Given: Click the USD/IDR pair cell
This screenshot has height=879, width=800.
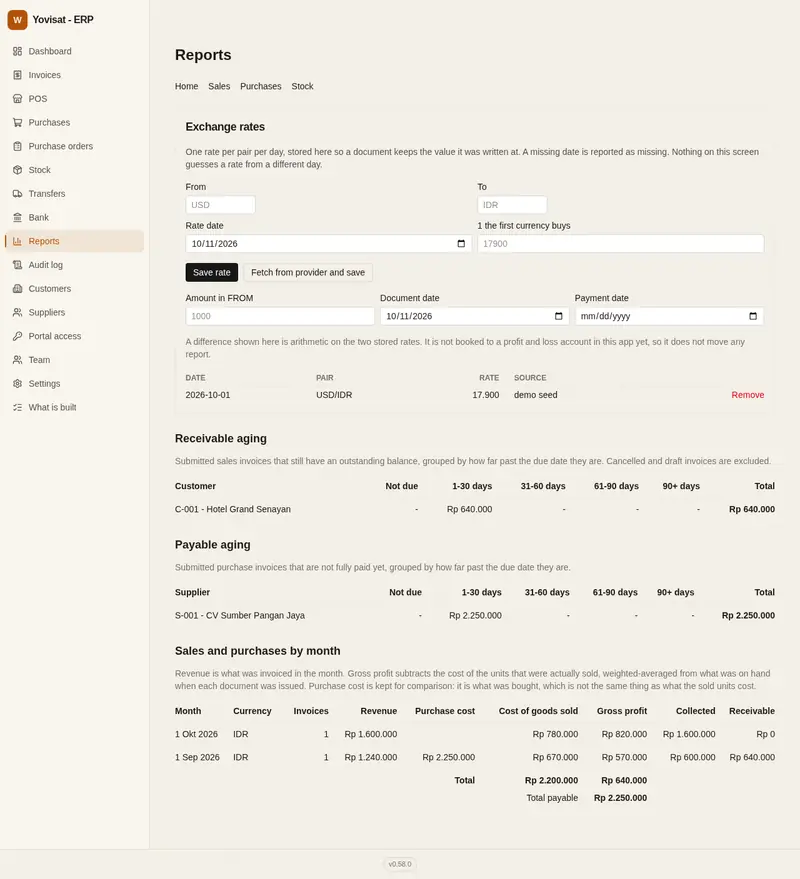Looking at the screenshot, I should tap(334, 395).
